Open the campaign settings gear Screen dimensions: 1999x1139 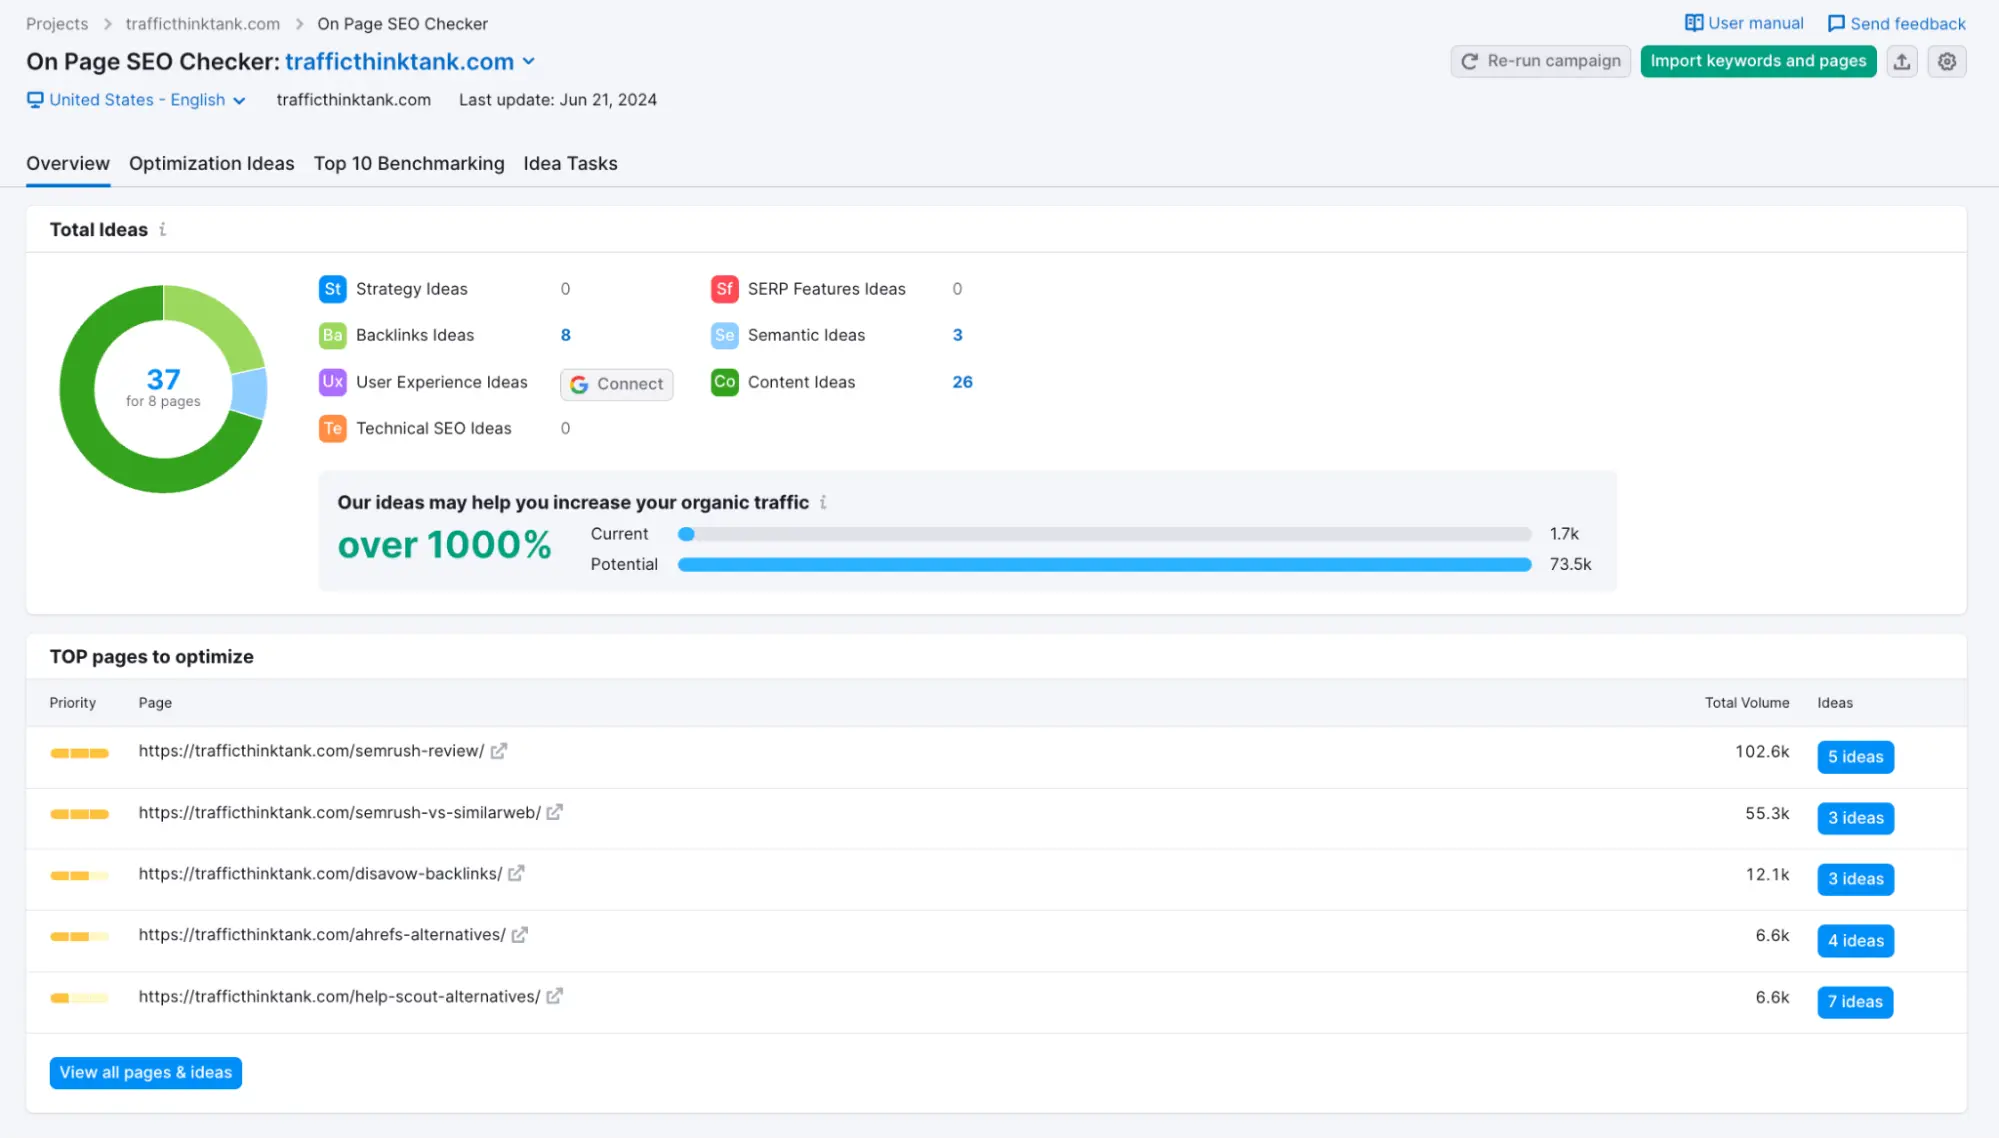[1946, 61]
